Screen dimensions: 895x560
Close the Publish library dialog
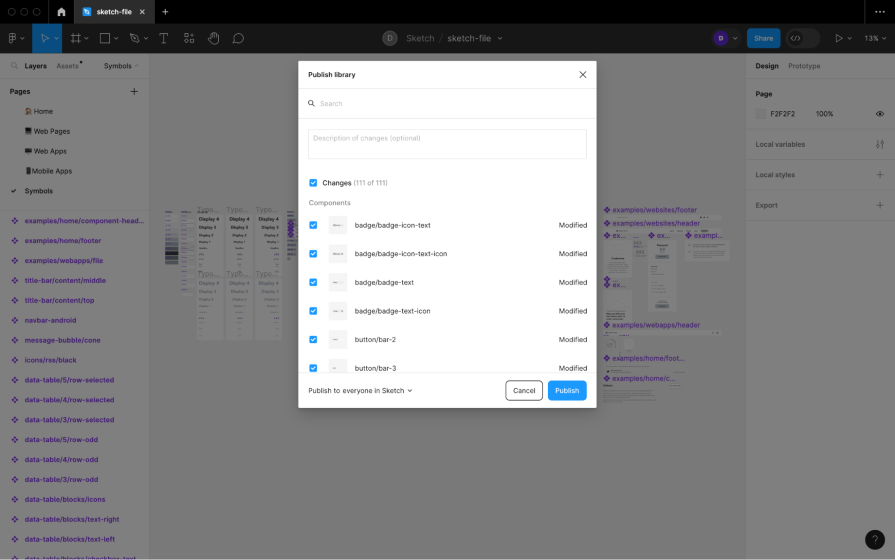[x=583, y=74]
